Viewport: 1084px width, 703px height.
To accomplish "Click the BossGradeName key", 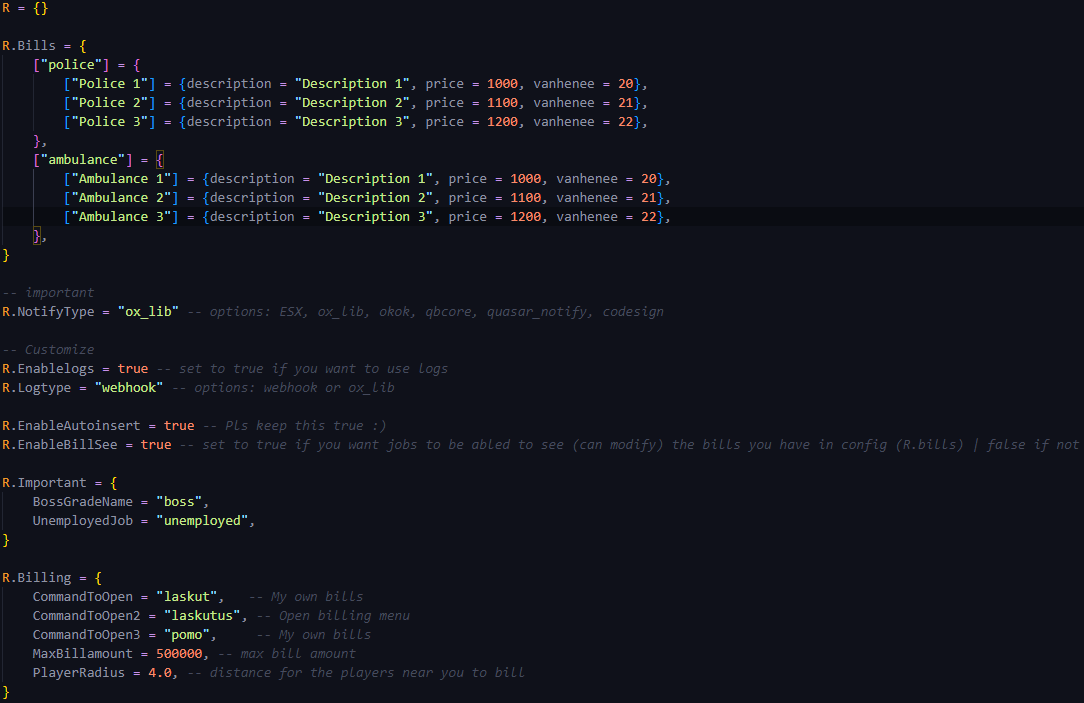I will pos(83,502).
